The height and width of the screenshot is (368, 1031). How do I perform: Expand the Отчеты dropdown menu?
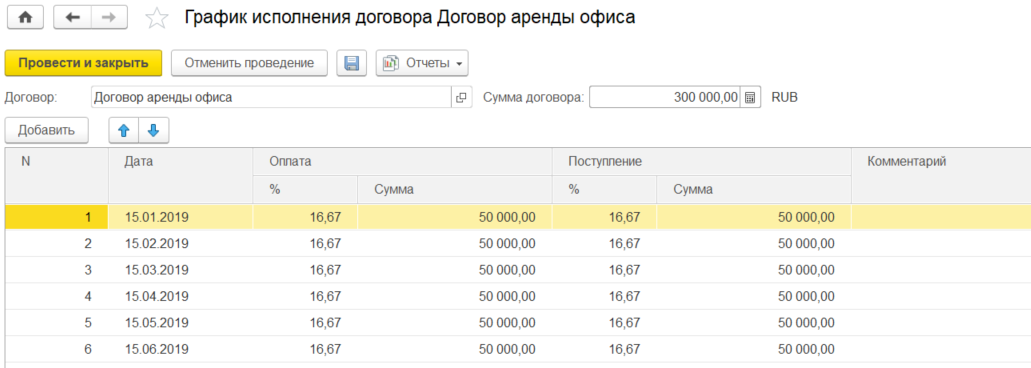422,63
